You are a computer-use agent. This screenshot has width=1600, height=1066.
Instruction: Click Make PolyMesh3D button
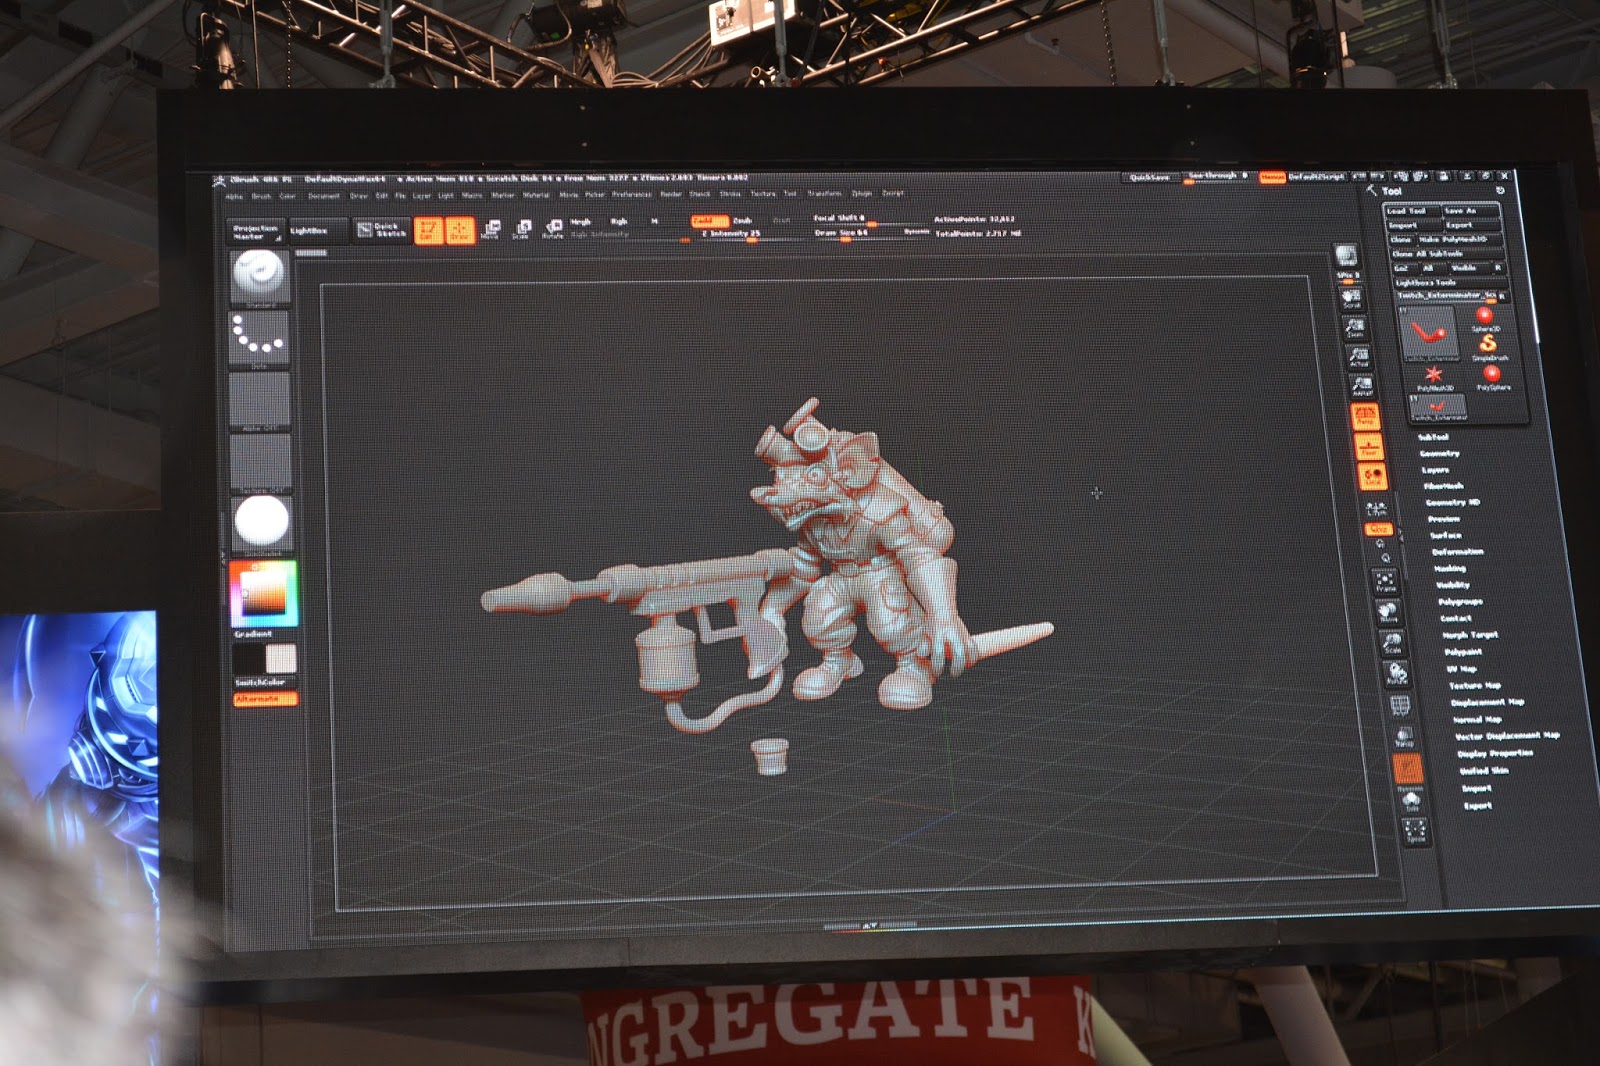pyautogui.click(x=1460, y=240)
